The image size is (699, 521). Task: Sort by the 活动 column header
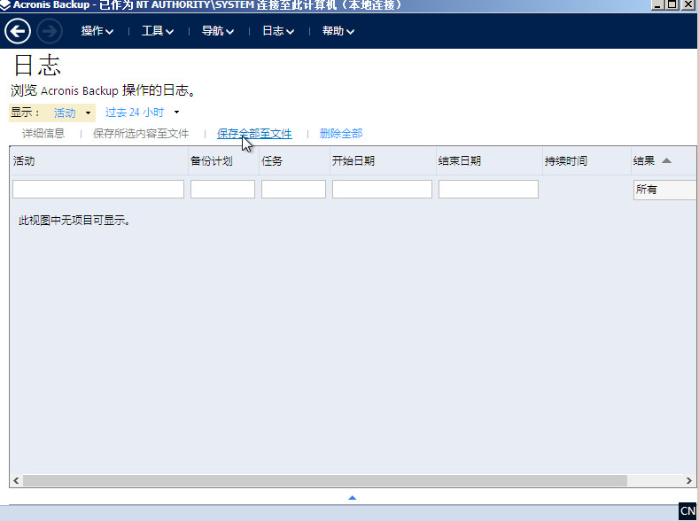point(99,161)
